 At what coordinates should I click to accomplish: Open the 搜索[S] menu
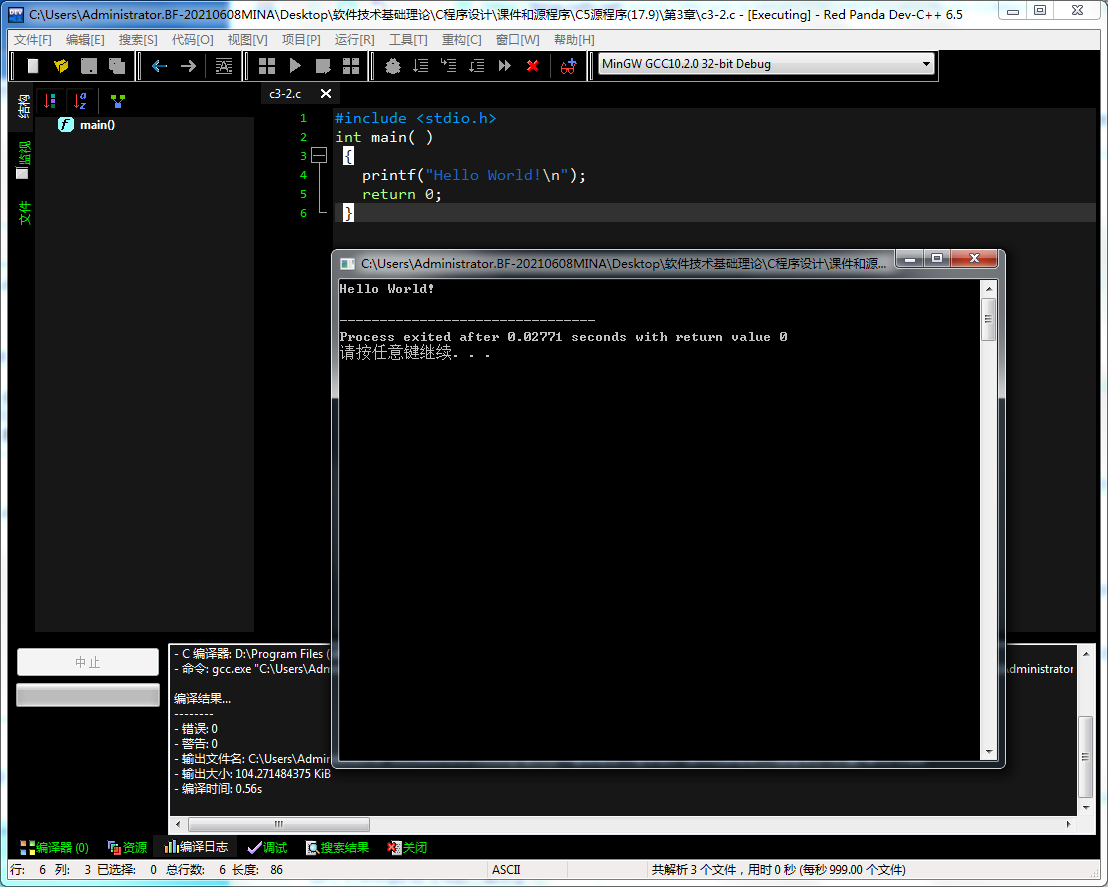point(138,40)
